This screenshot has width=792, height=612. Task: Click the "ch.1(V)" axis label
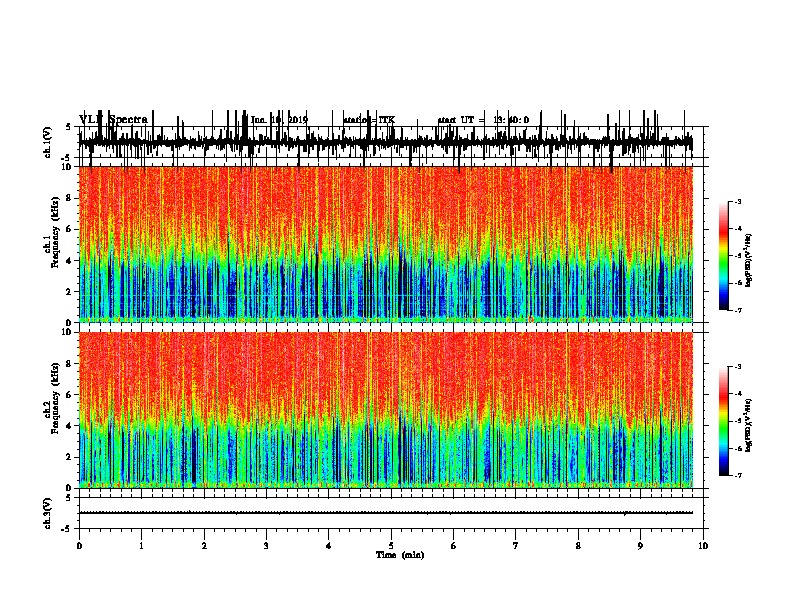pos(48,142)
